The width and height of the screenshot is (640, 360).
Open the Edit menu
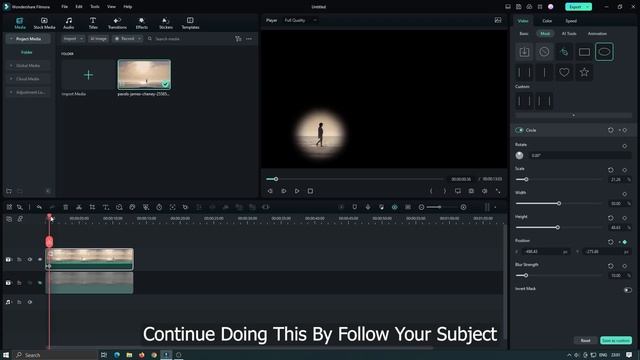(79, 7)
